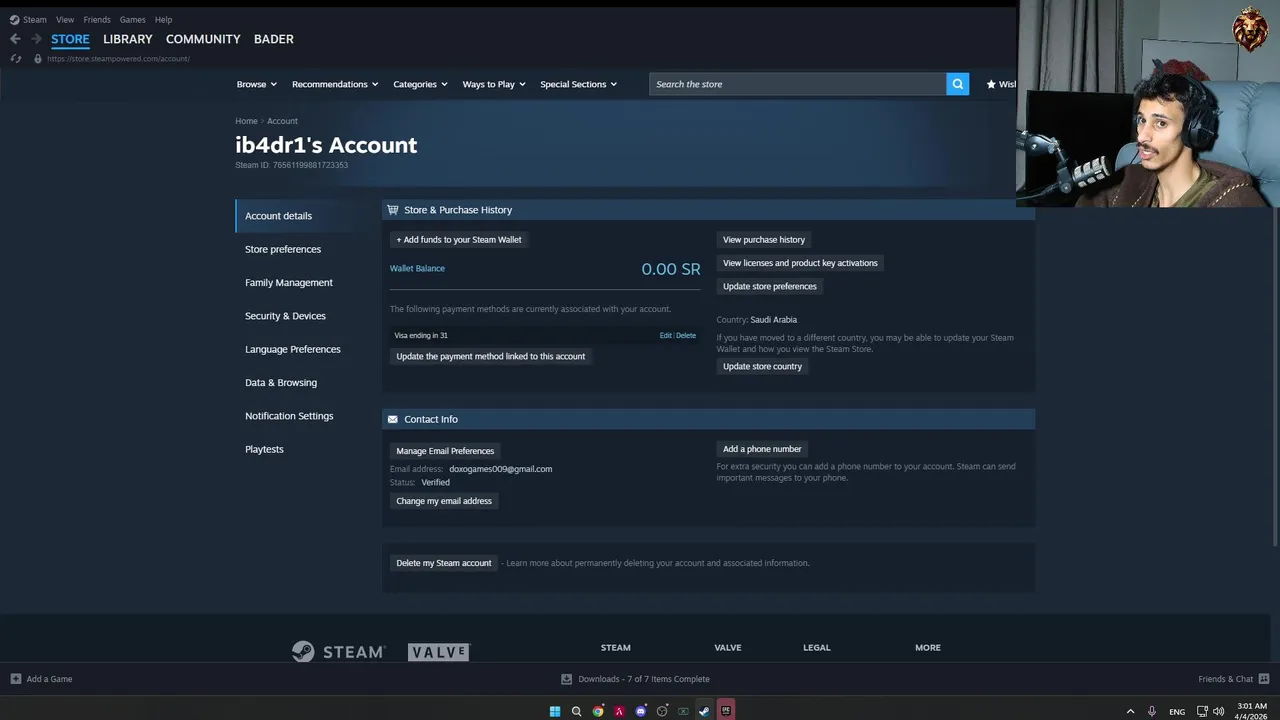Expand the Categories dropdown
The height and width of the screenshot is (720, 1280).
point(420,84)
